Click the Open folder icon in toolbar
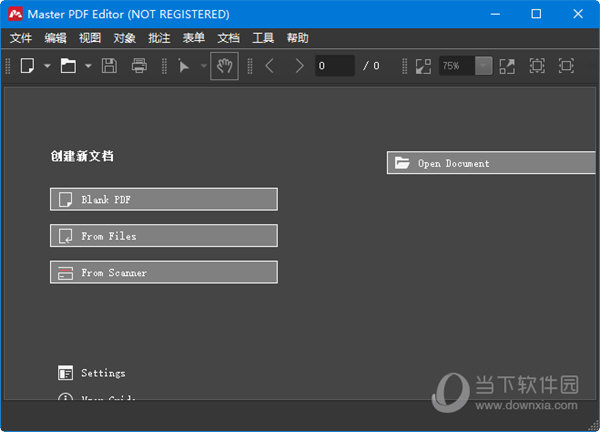This screenshot has width=600, height=432. (x=68, y=66)
